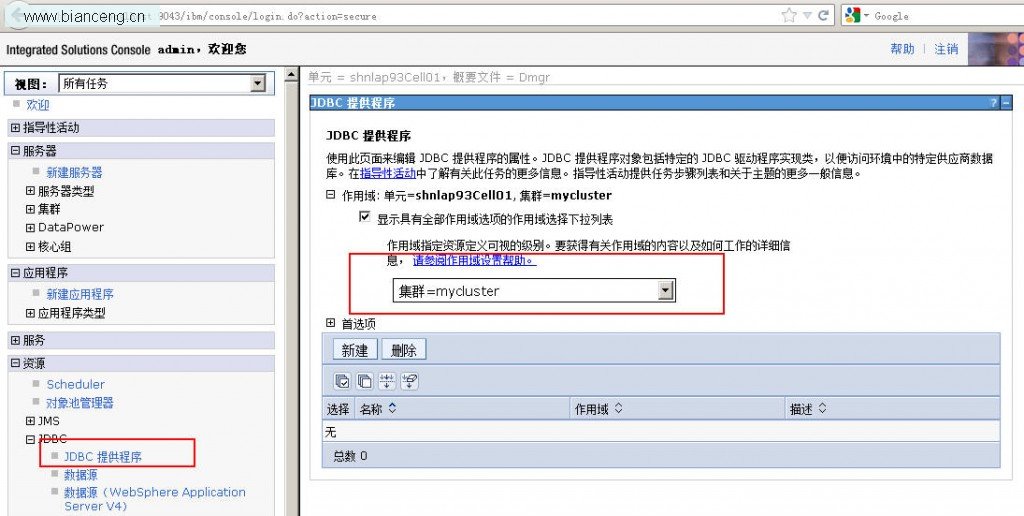
Task: Open the 新建应用程序 link
Action: click(80, 294)
